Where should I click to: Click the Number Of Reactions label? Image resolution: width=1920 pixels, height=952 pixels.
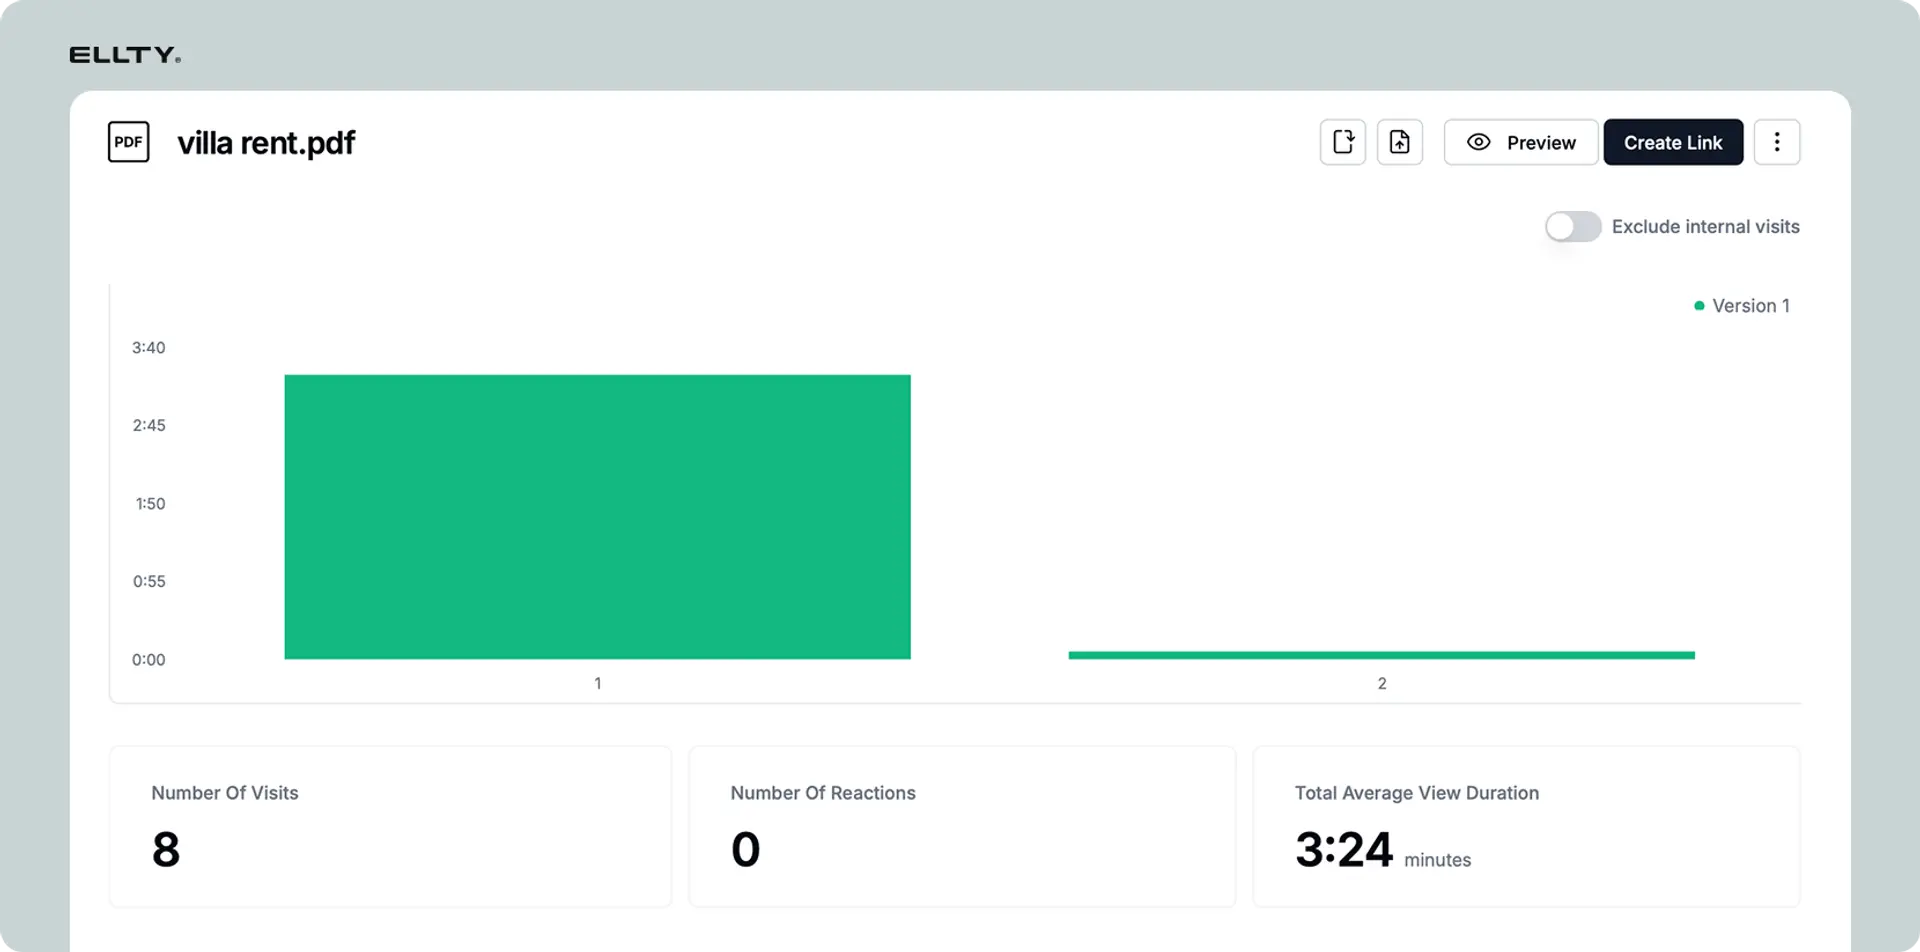(823, 793)
